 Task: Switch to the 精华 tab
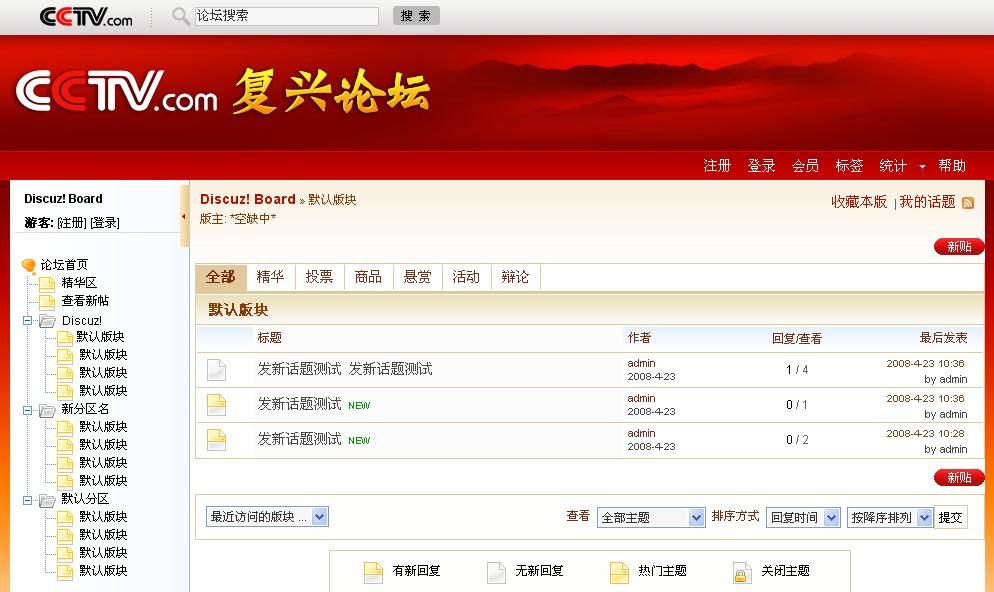[271, 277]
